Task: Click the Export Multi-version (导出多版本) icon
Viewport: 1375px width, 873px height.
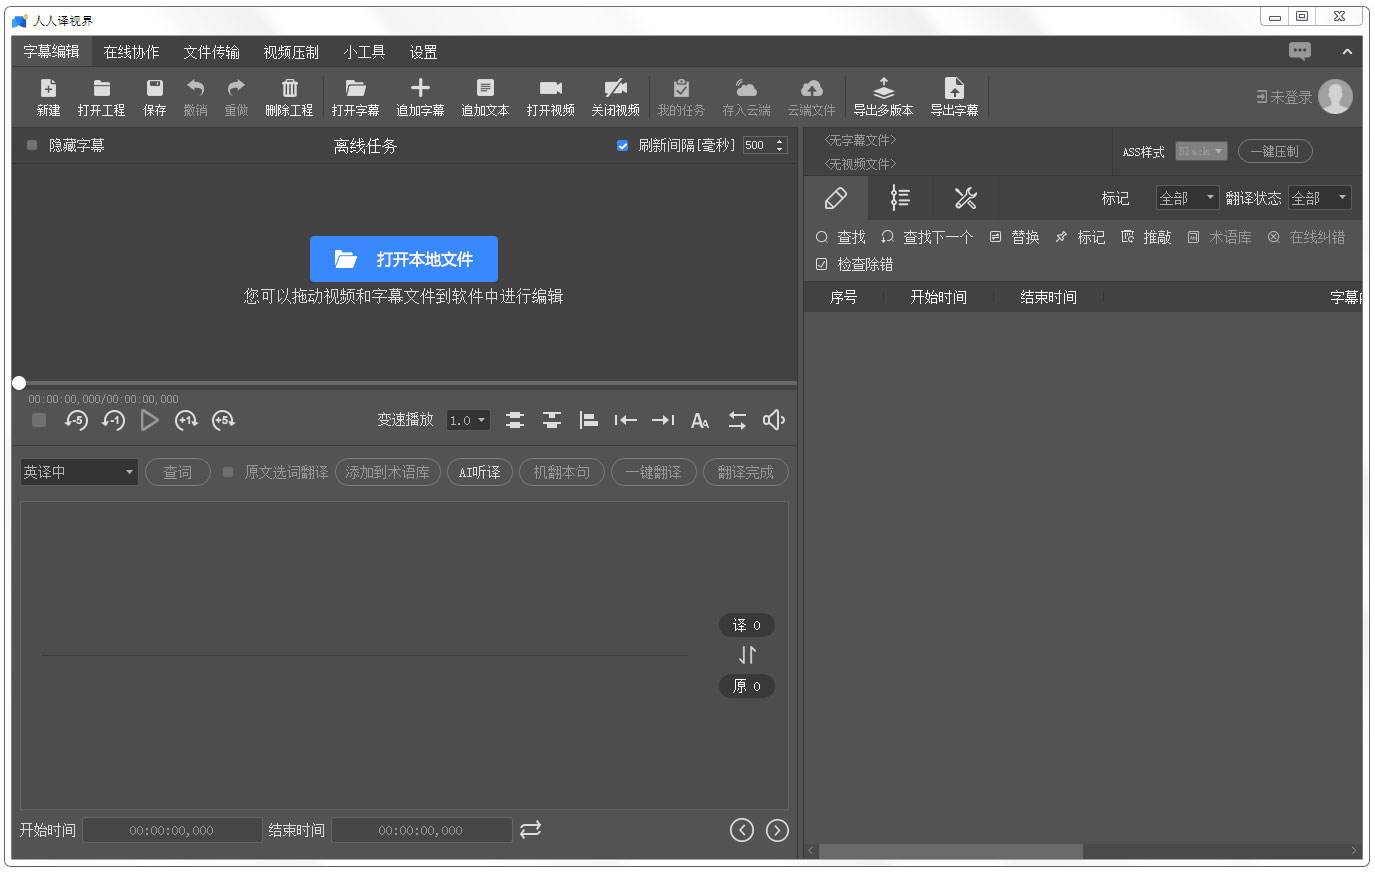Action: (883, 89)
